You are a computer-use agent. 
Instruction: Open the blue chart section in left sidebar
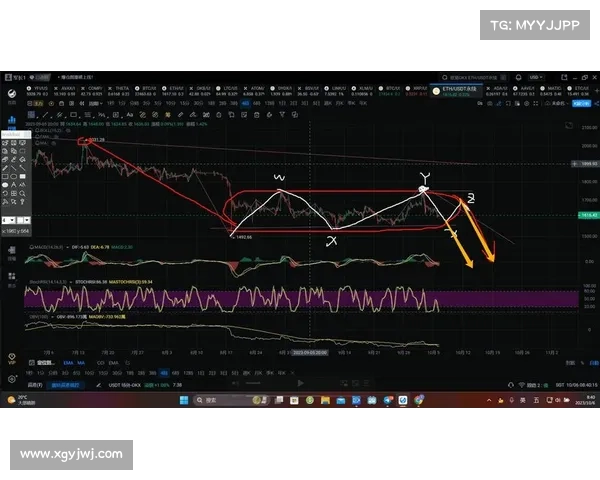click(x=12, y=122)
